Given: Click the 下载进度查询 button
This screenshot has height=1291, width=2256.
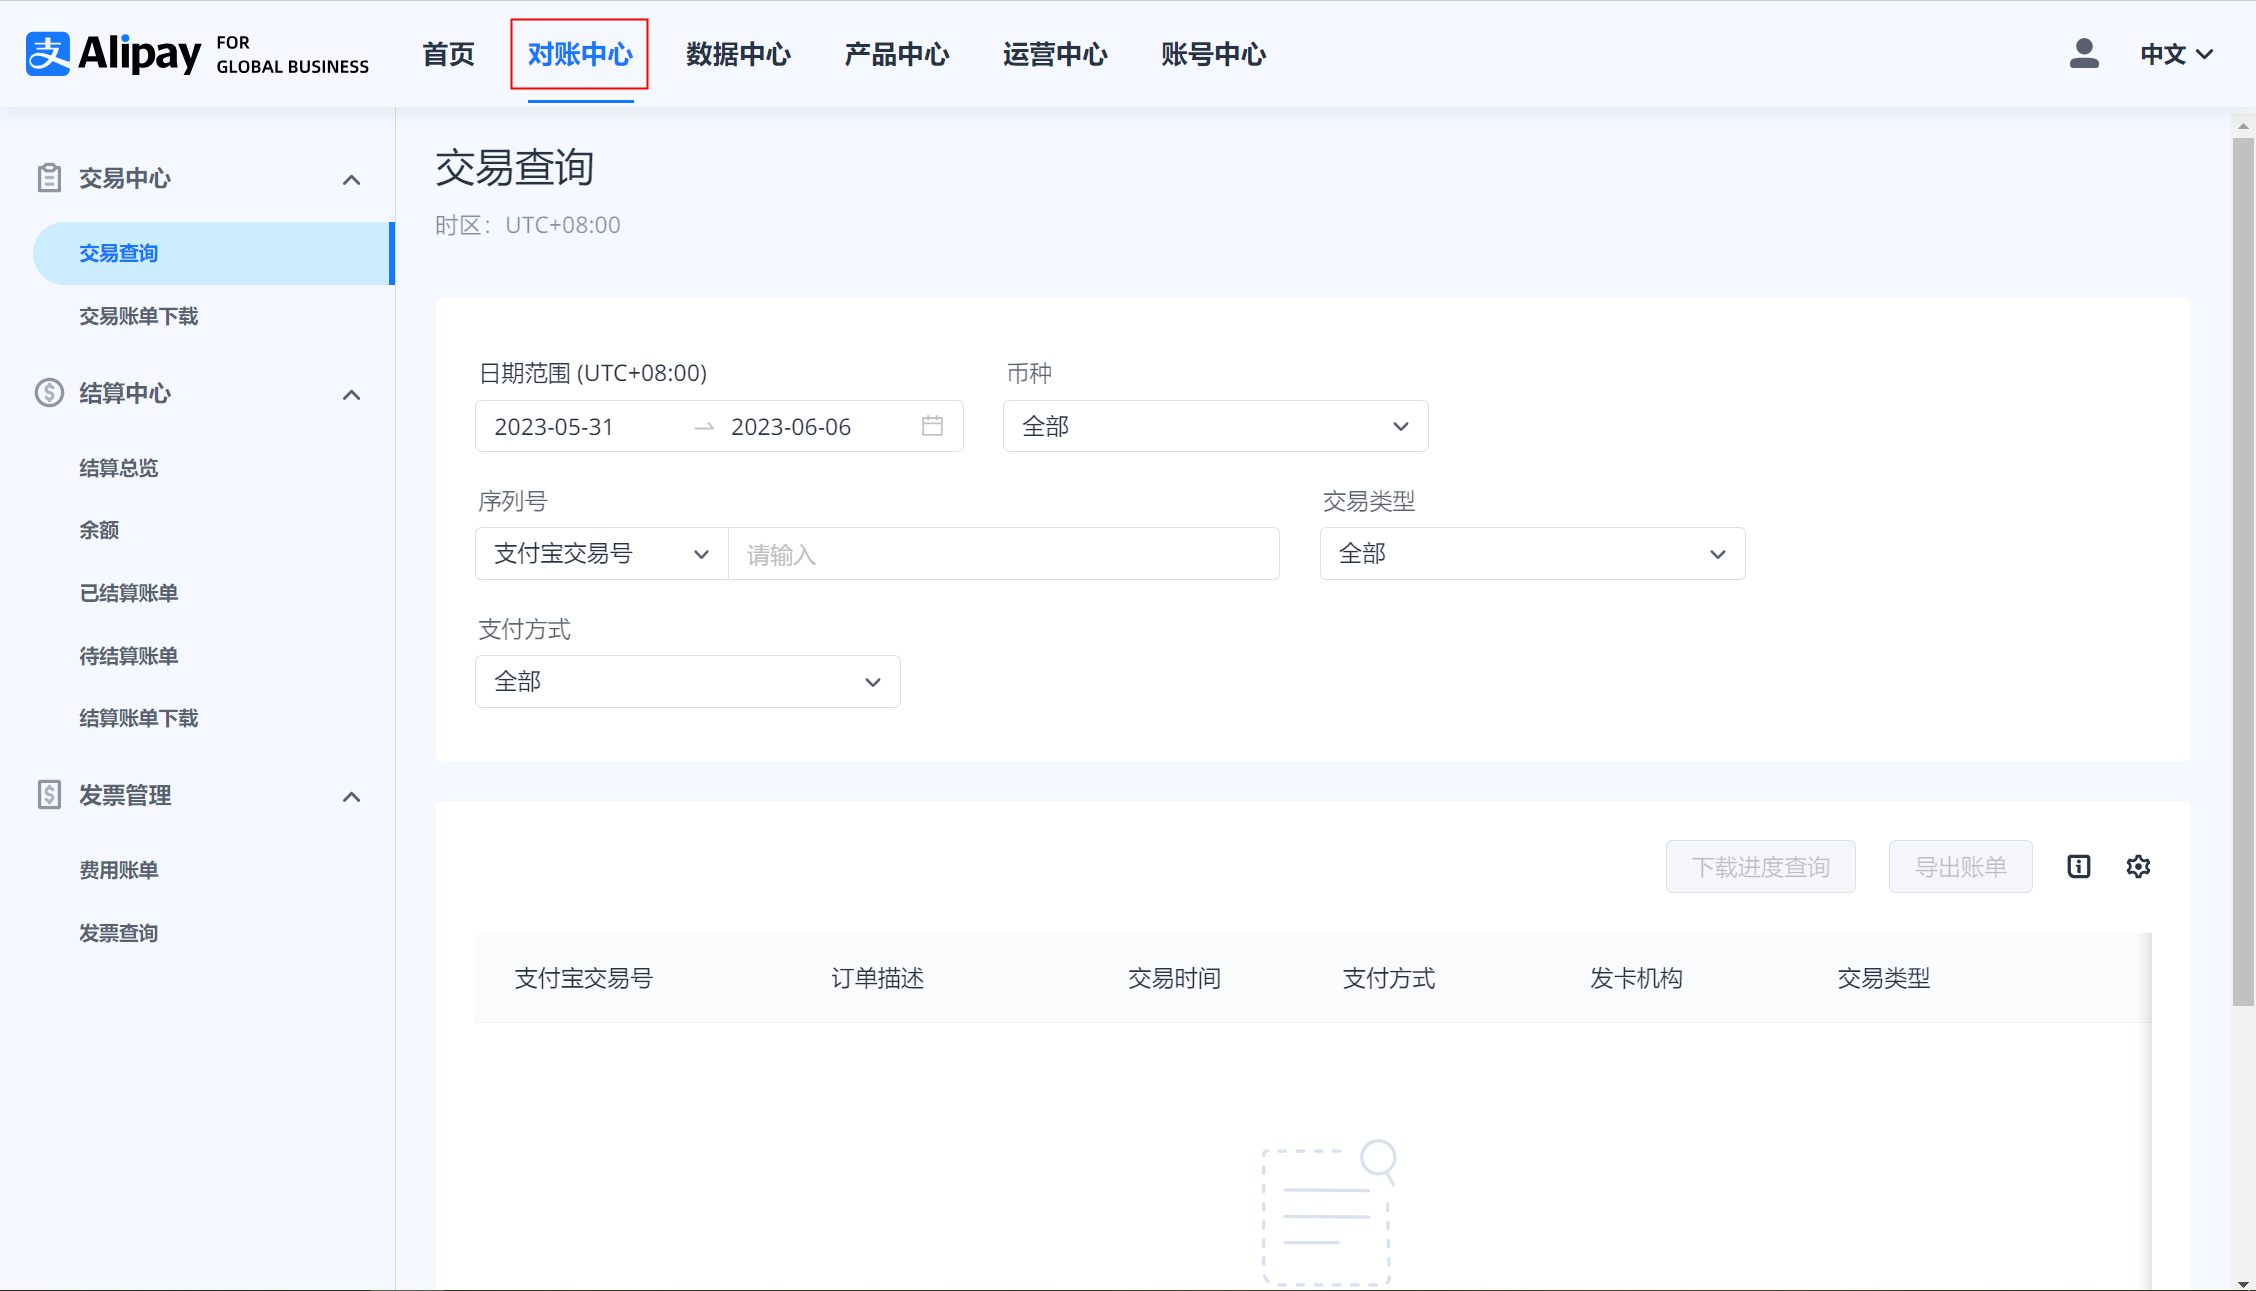Looking at the screenshot, I should click(1760, 867).
